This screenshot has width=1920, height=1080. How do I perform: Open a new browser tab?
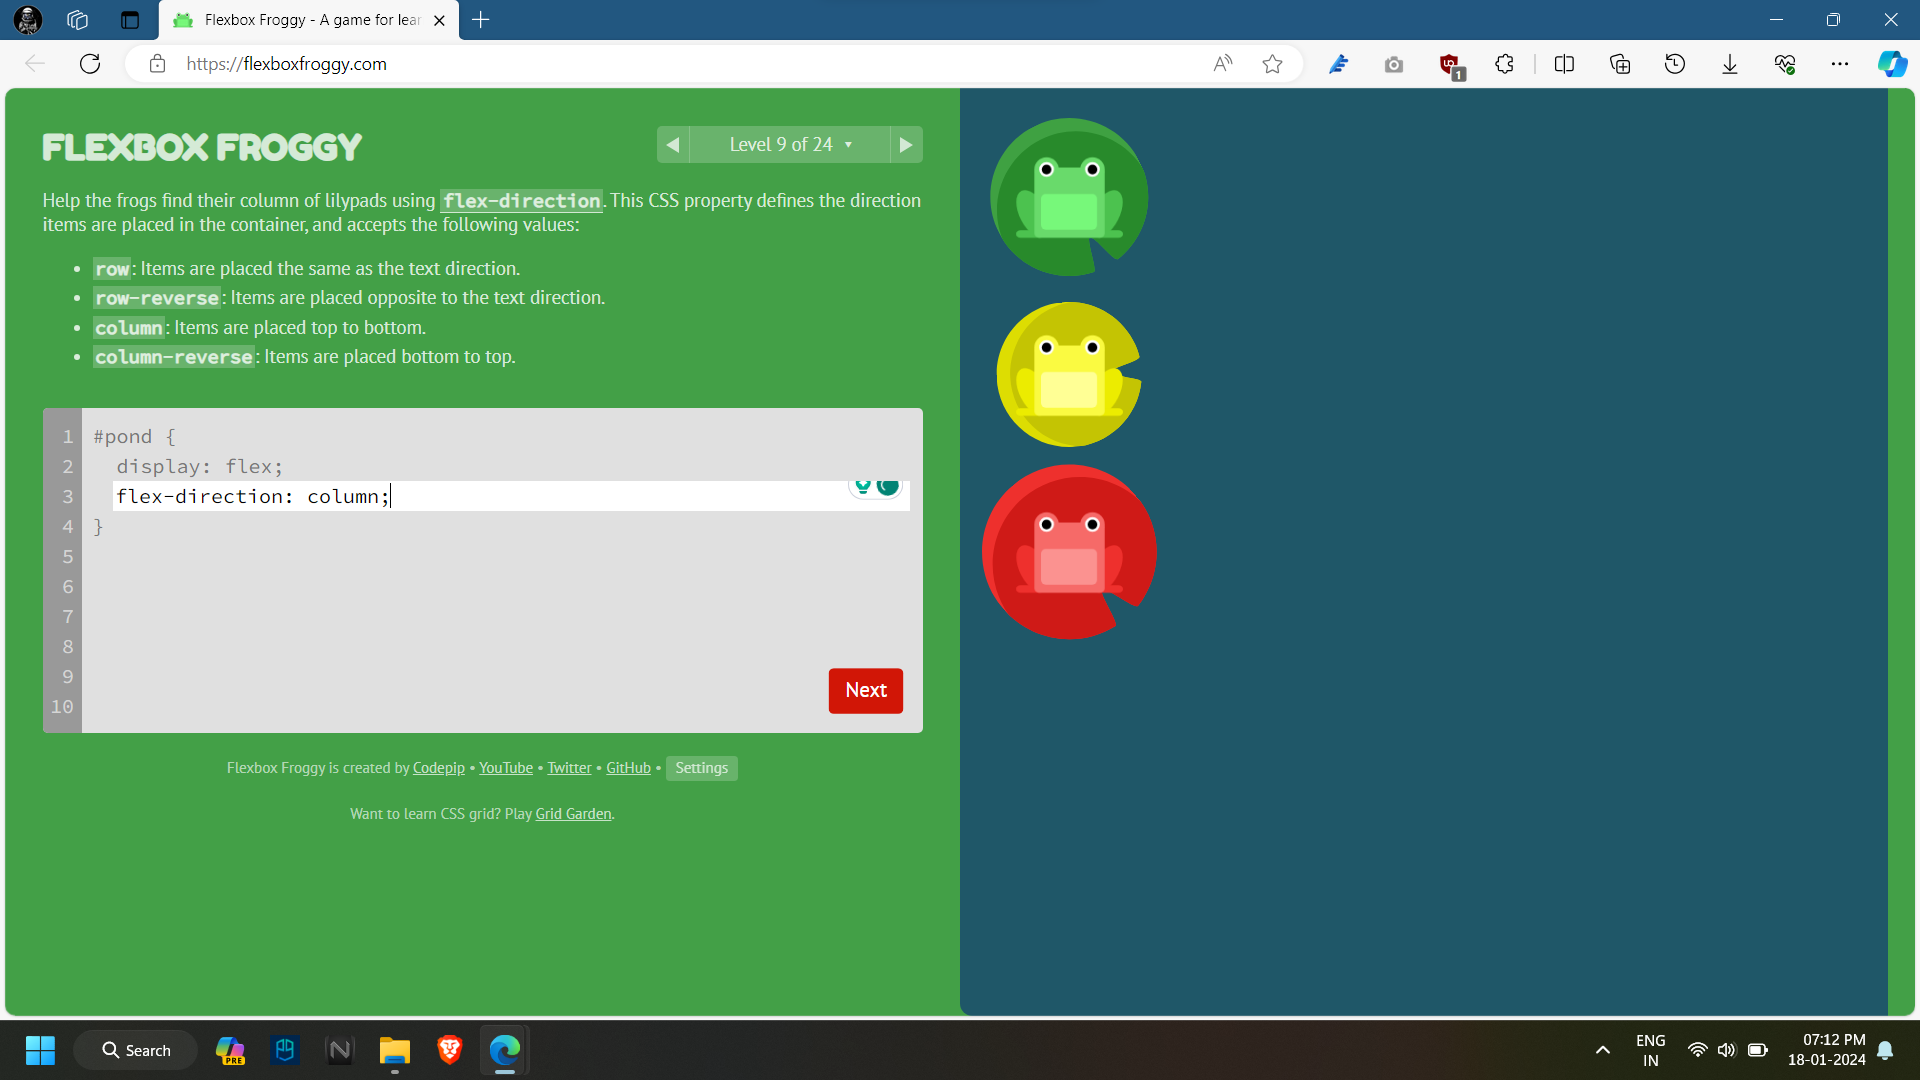(481, 20)
